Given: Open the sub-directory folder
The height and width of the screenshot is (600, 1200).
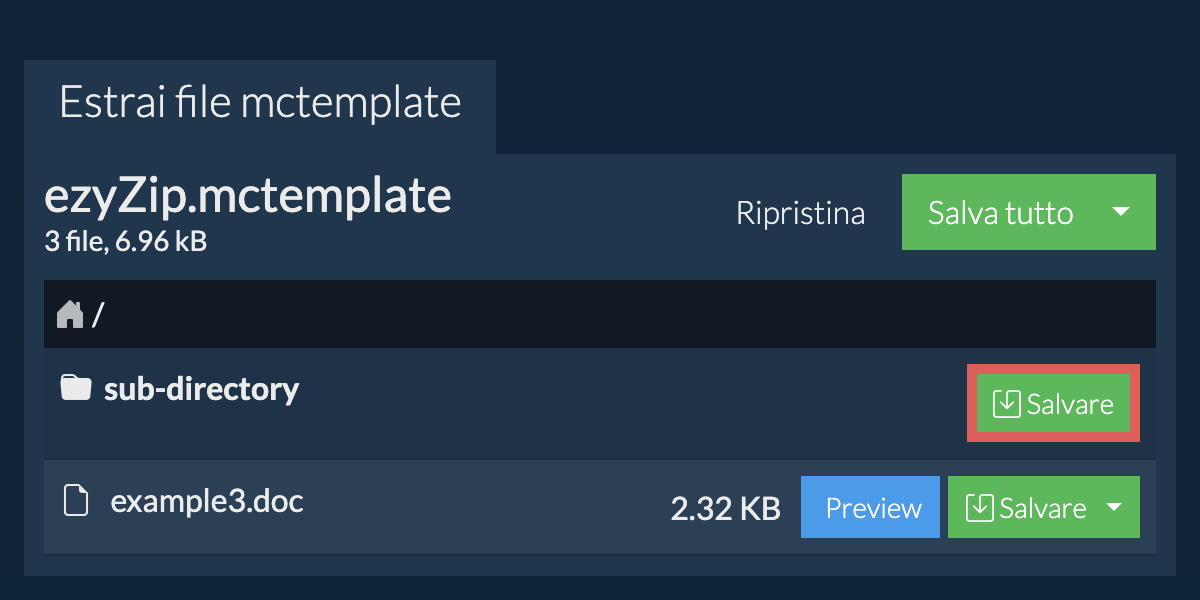Looking at the screenshot, I should [x=201, y=388].
